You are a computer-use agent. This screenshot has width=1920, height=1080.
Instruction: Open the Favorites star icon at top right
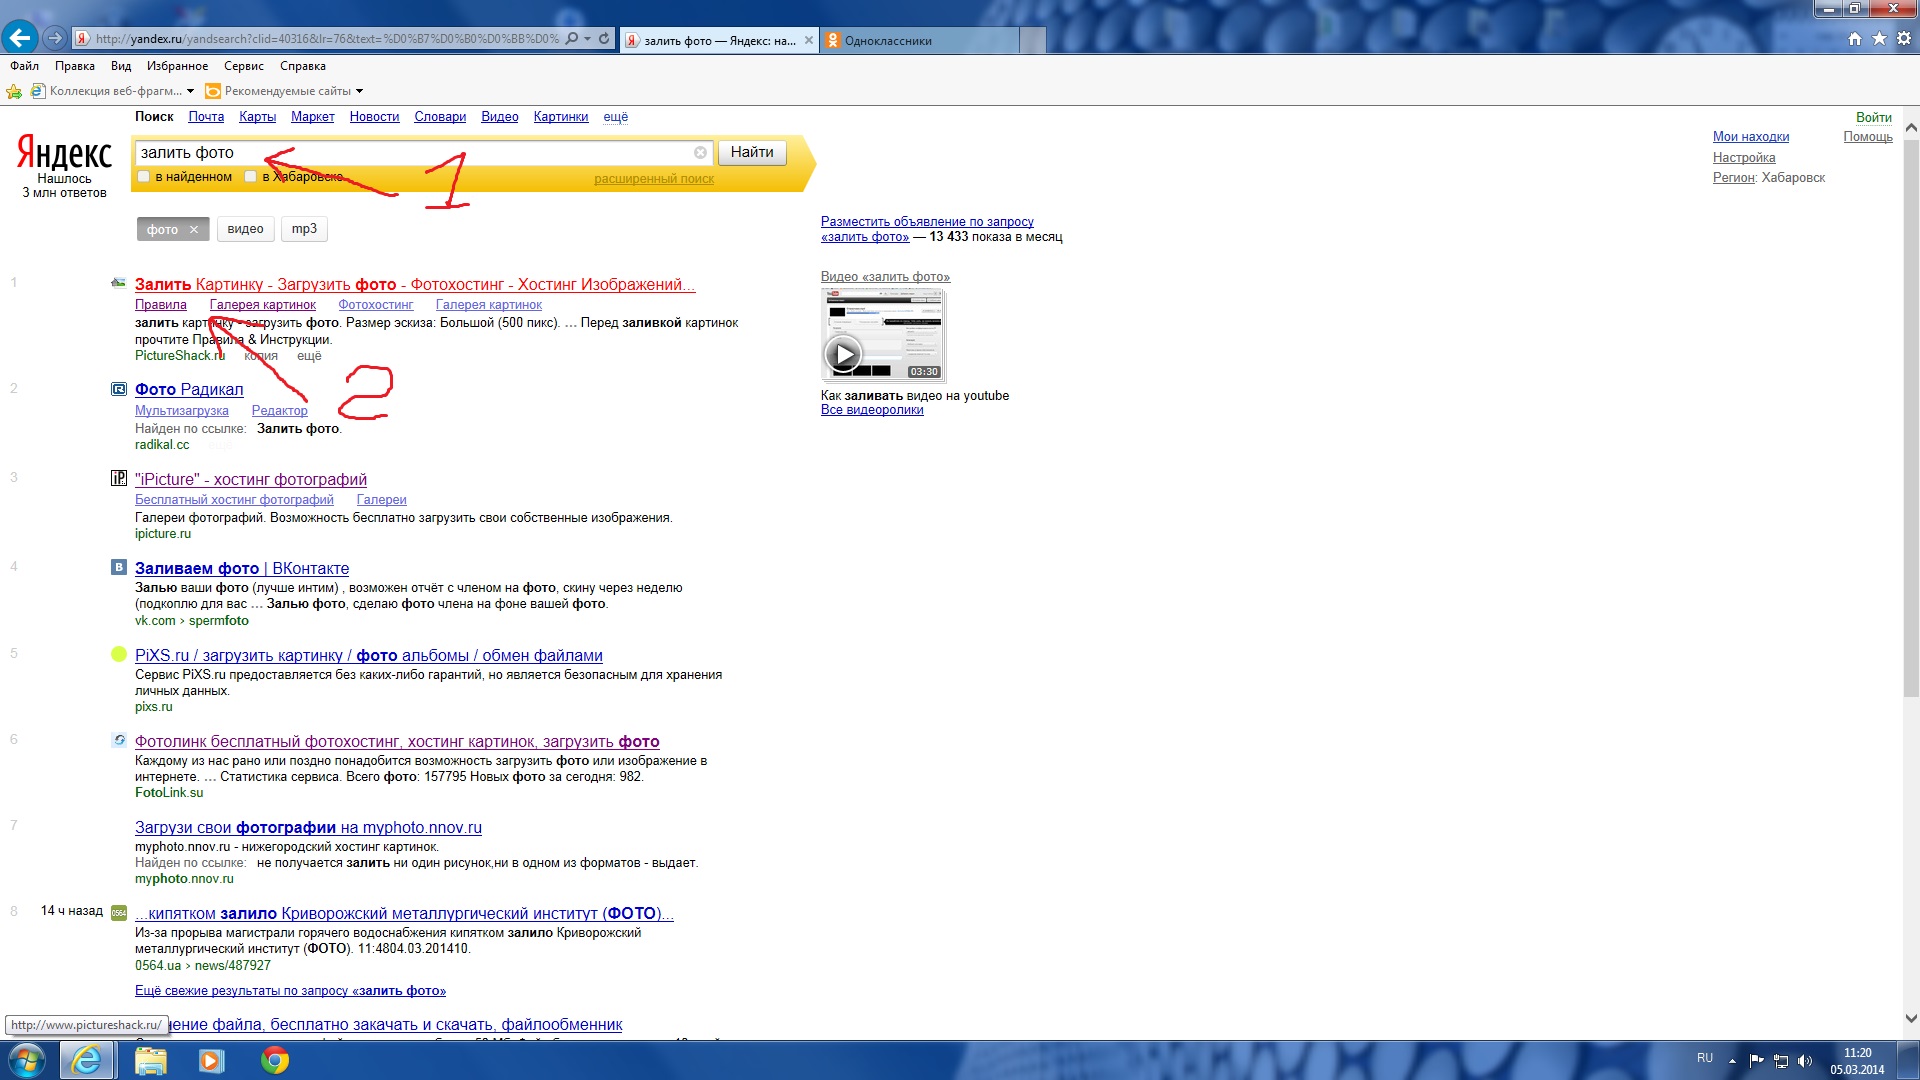[x=1879, y=39]
